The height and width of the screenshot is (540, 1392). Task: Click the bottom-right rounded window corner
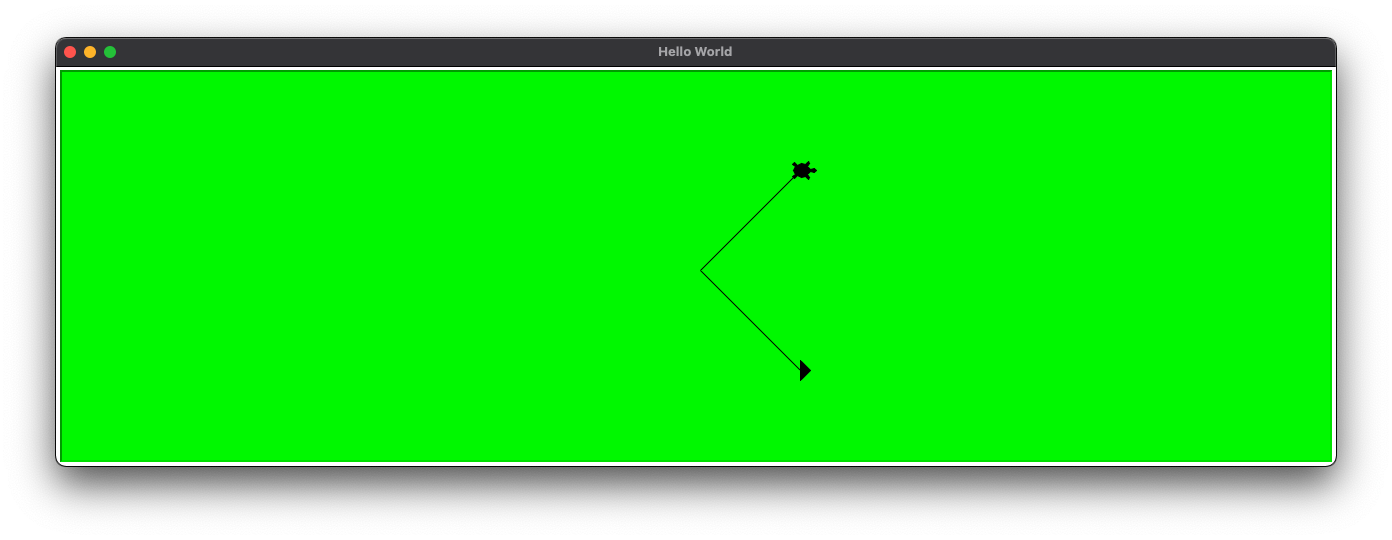tap(1331, 462)
